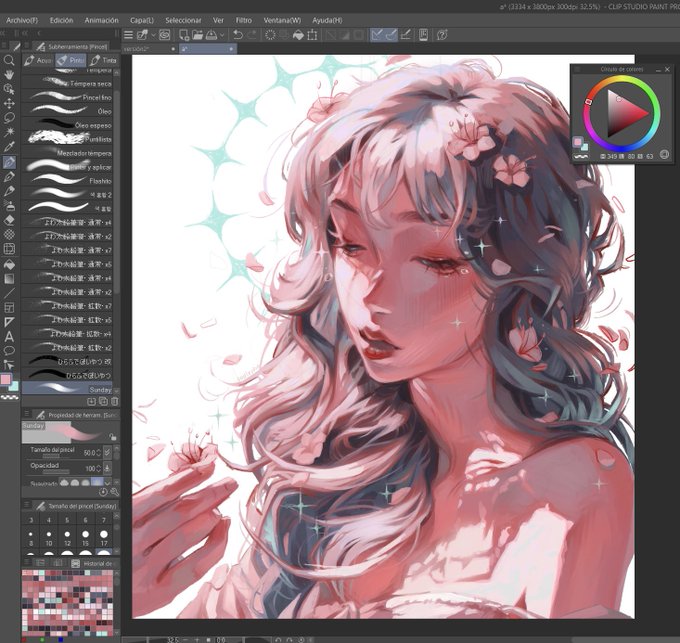
Task: Click the teal sub color swatch
Action: click(14, 386)
